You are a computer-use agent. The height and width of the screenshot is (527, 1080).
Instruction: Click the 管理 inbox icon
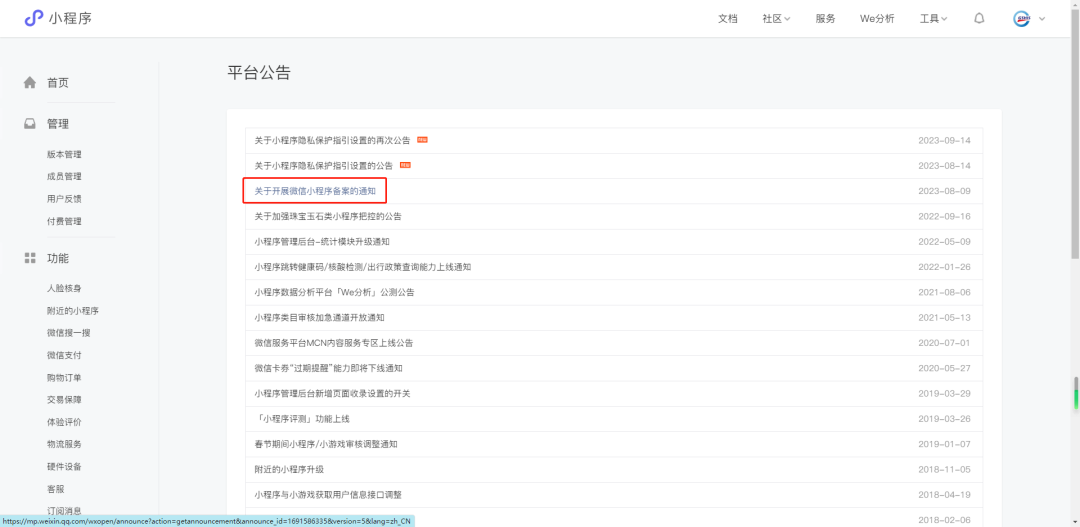point(30,124)
